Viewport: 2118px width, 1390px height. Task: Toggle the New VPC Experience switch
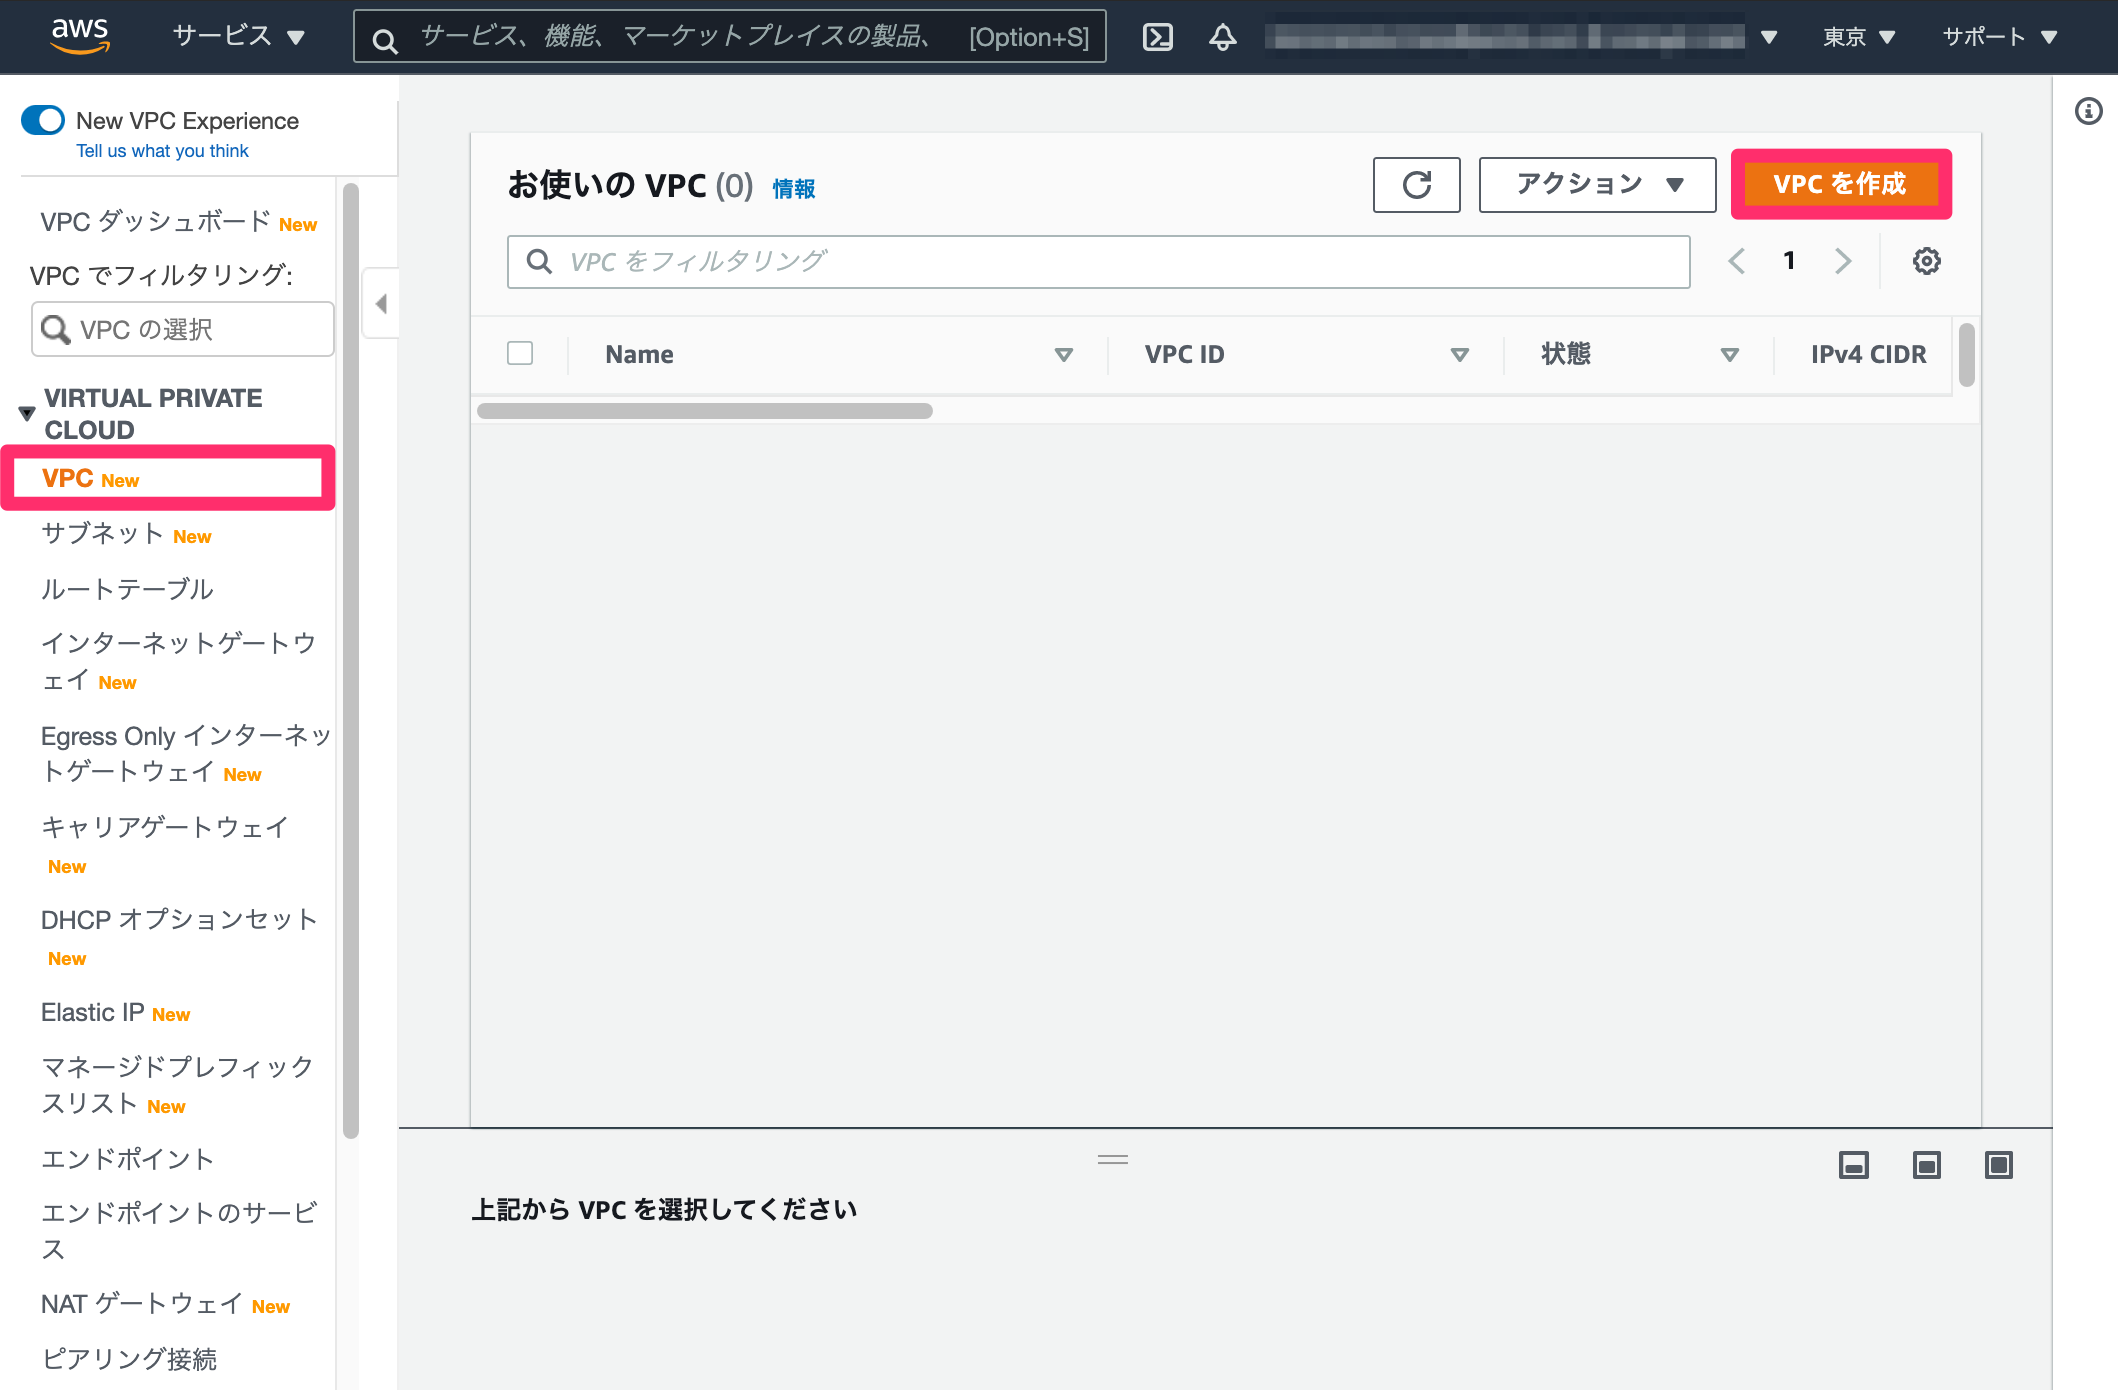tap(43, 120)
